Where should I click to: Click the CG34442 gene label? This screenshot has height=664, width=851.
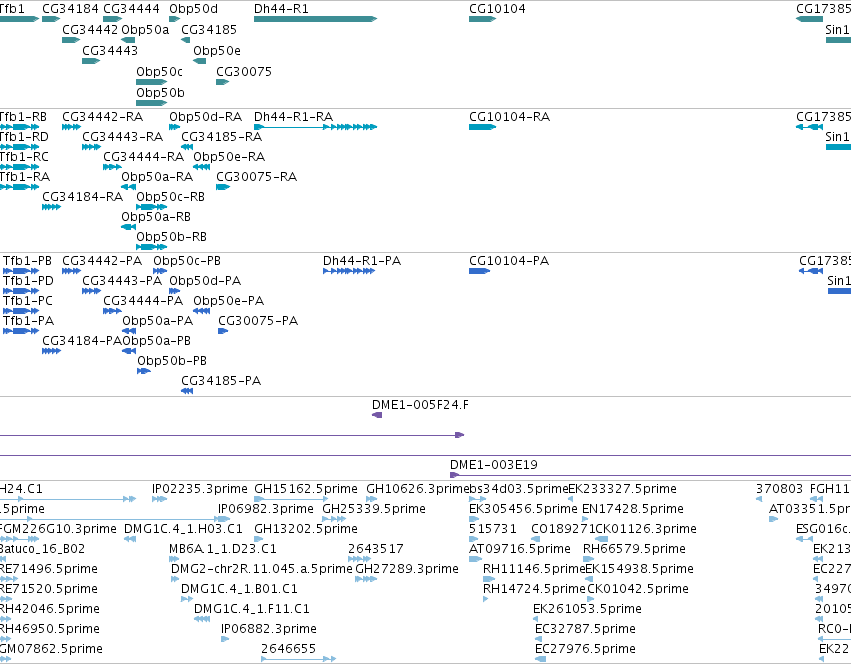[x=90, y=30]
